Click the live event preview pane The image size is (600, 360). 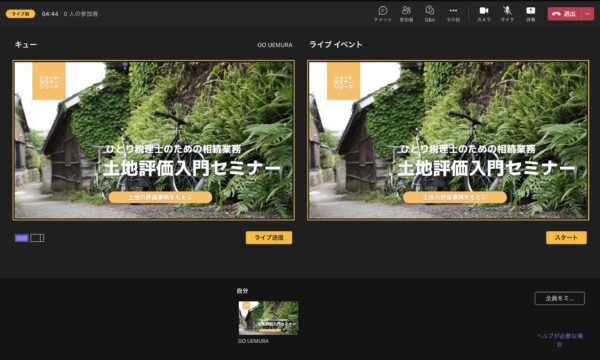coord(448,140)
